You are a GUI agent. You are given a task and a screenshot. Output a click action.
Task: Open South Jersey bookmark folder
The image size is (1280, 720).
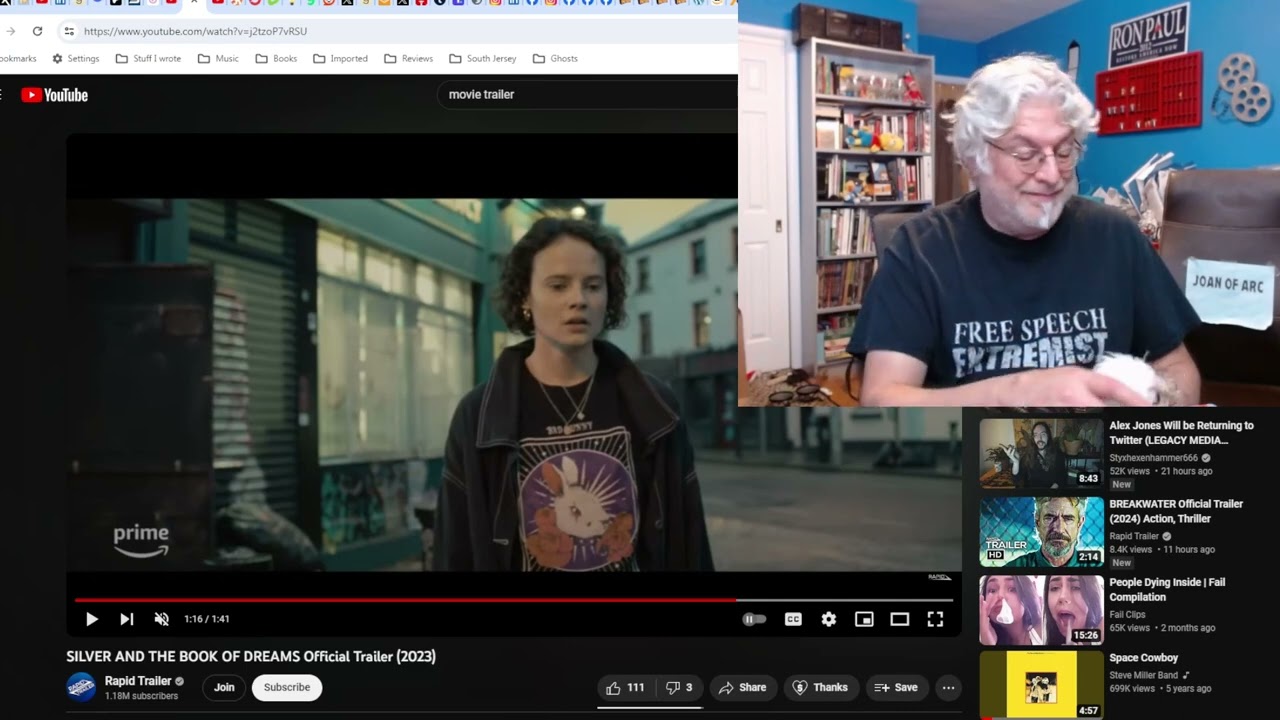(482, 58)
